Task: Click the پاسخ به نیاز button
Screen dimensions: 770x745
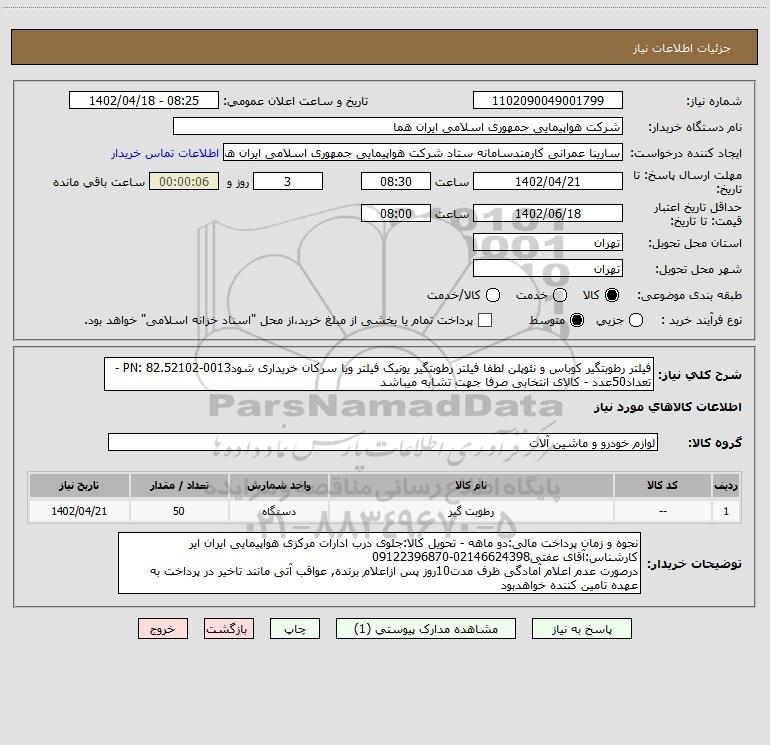Action: (582, 629)
